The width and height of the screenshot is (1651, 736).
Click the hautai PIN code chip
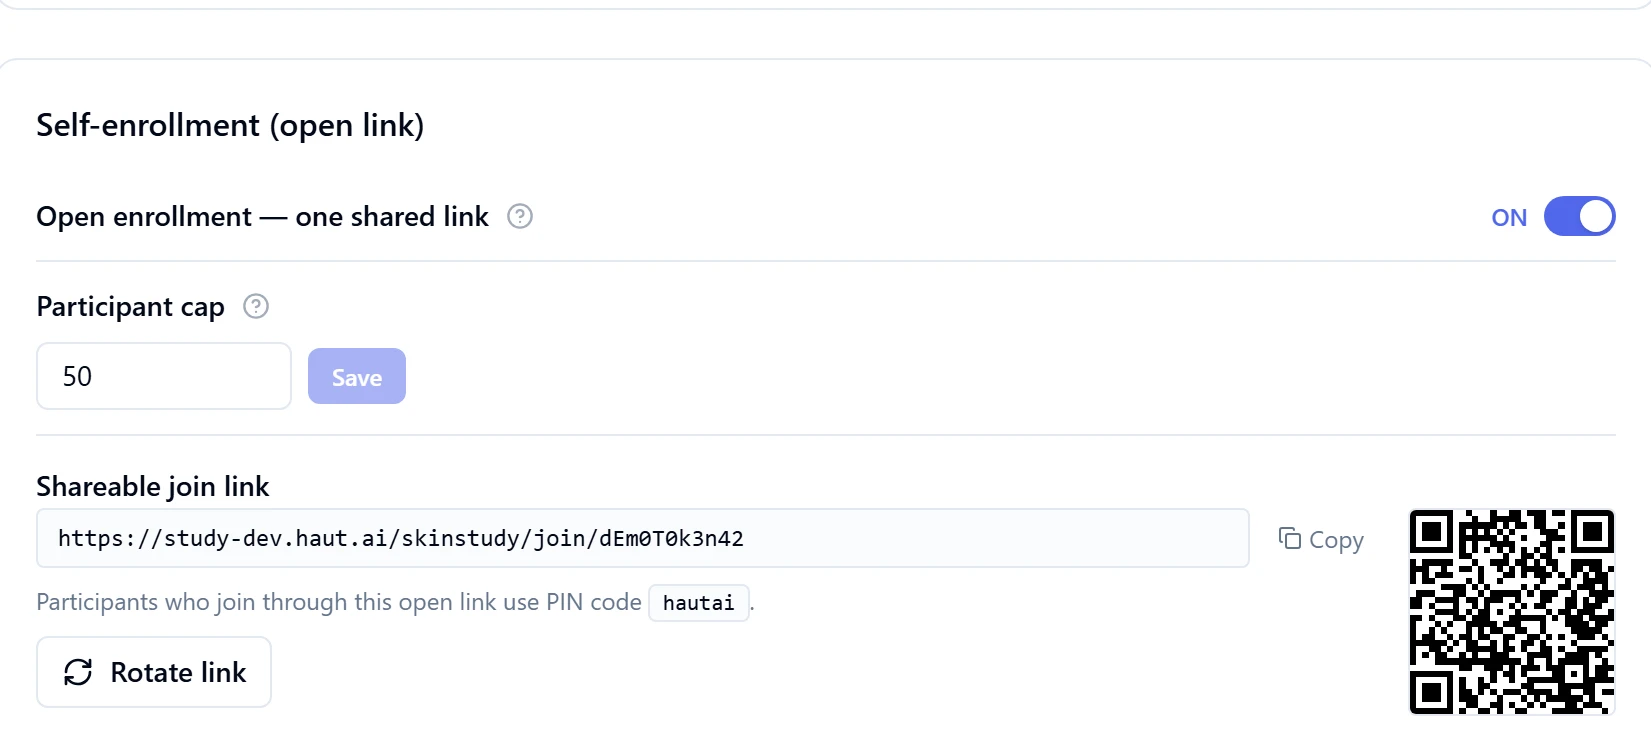699,603
